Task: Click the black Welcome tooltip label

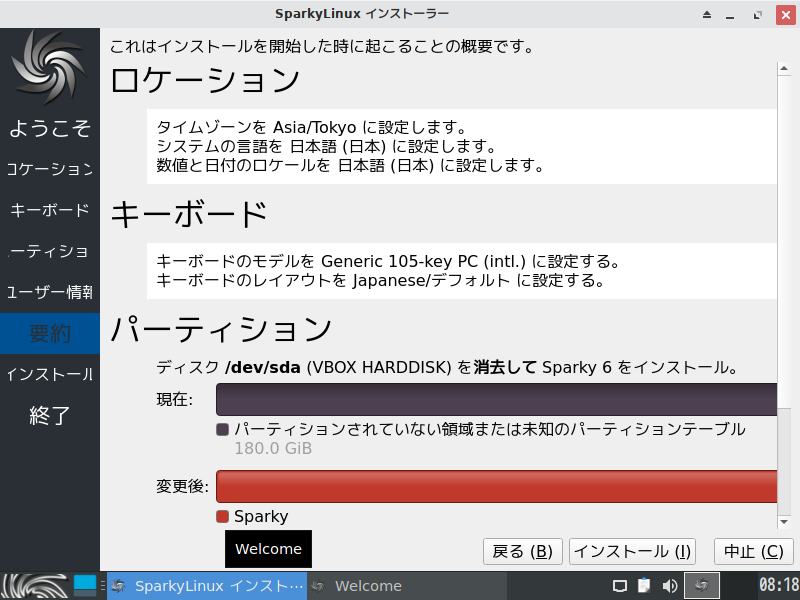Action: 268,549
